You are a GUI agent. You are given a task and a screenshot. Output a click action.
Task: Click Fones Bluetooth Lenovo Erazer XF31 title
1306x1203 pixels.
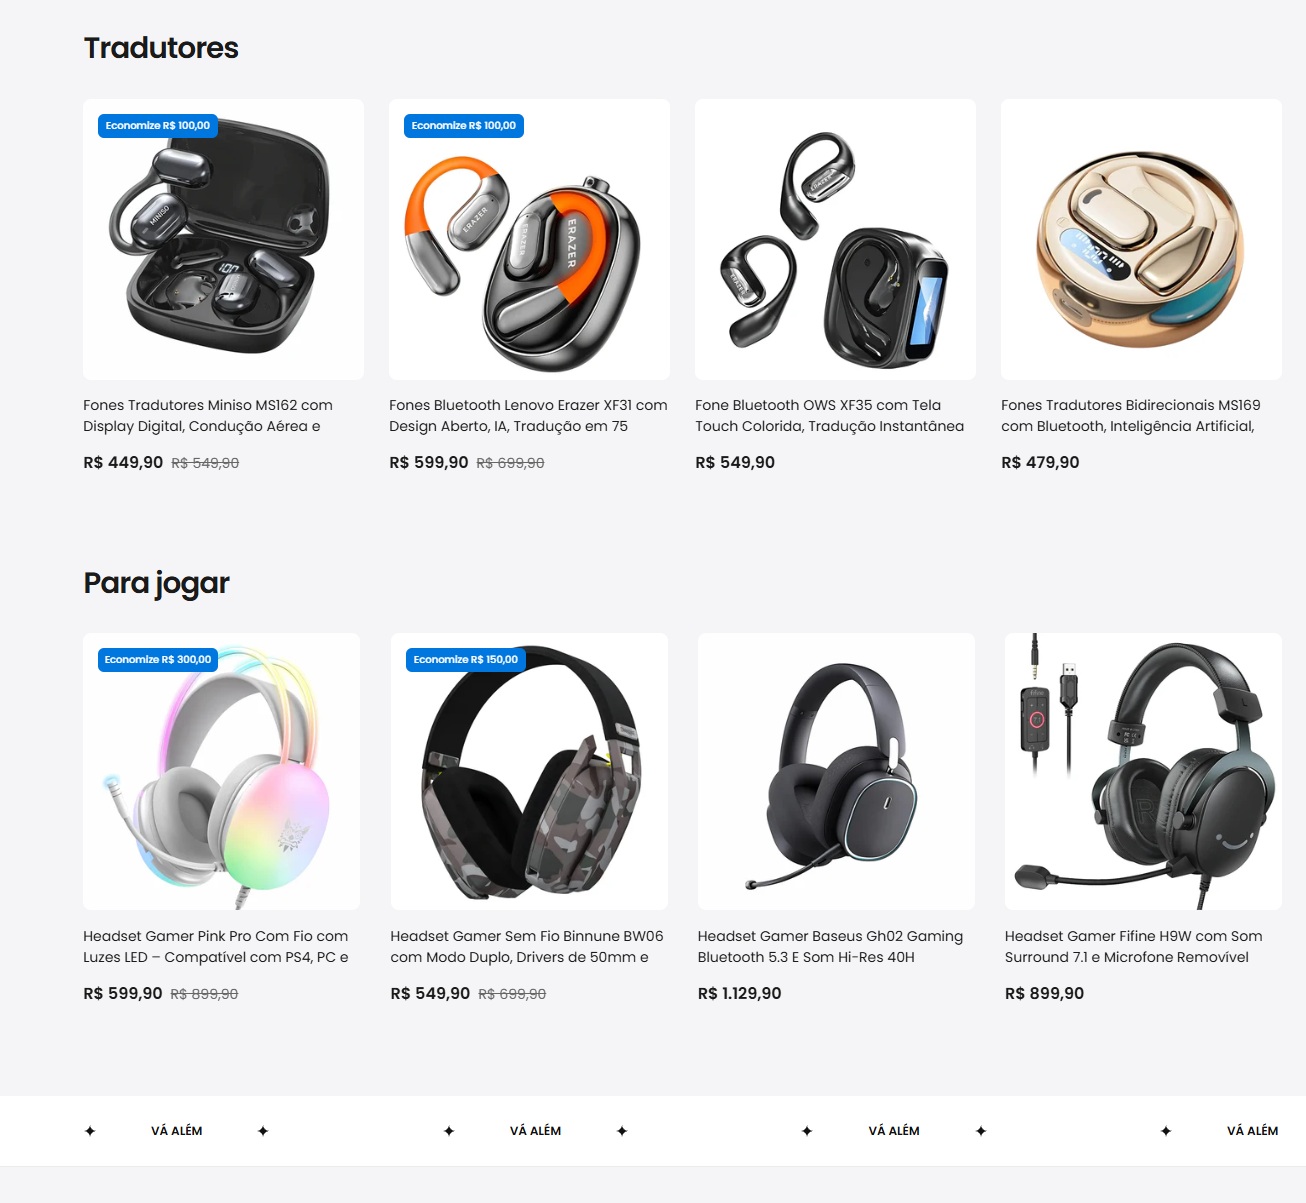pyautogui.click(x=528, y=416)
